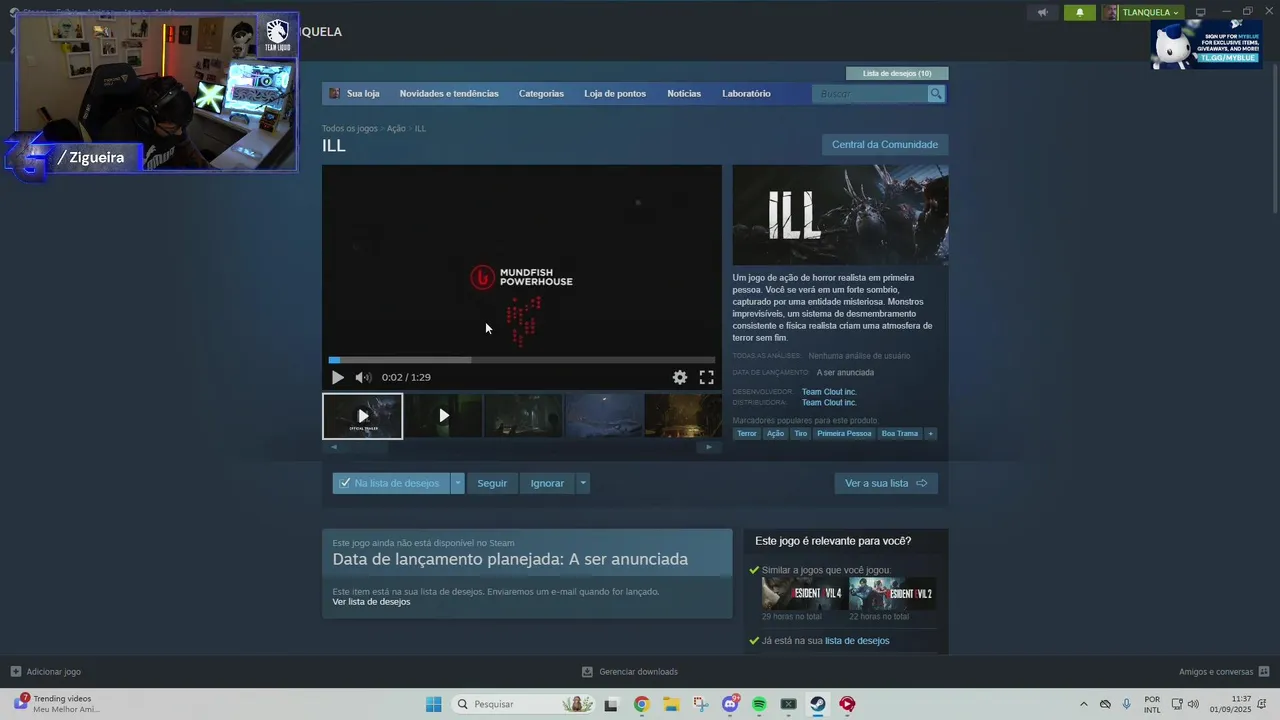Toggle the 'Na lista de desejos' checkbox
Screen dimensions: 1280x720
345,483
